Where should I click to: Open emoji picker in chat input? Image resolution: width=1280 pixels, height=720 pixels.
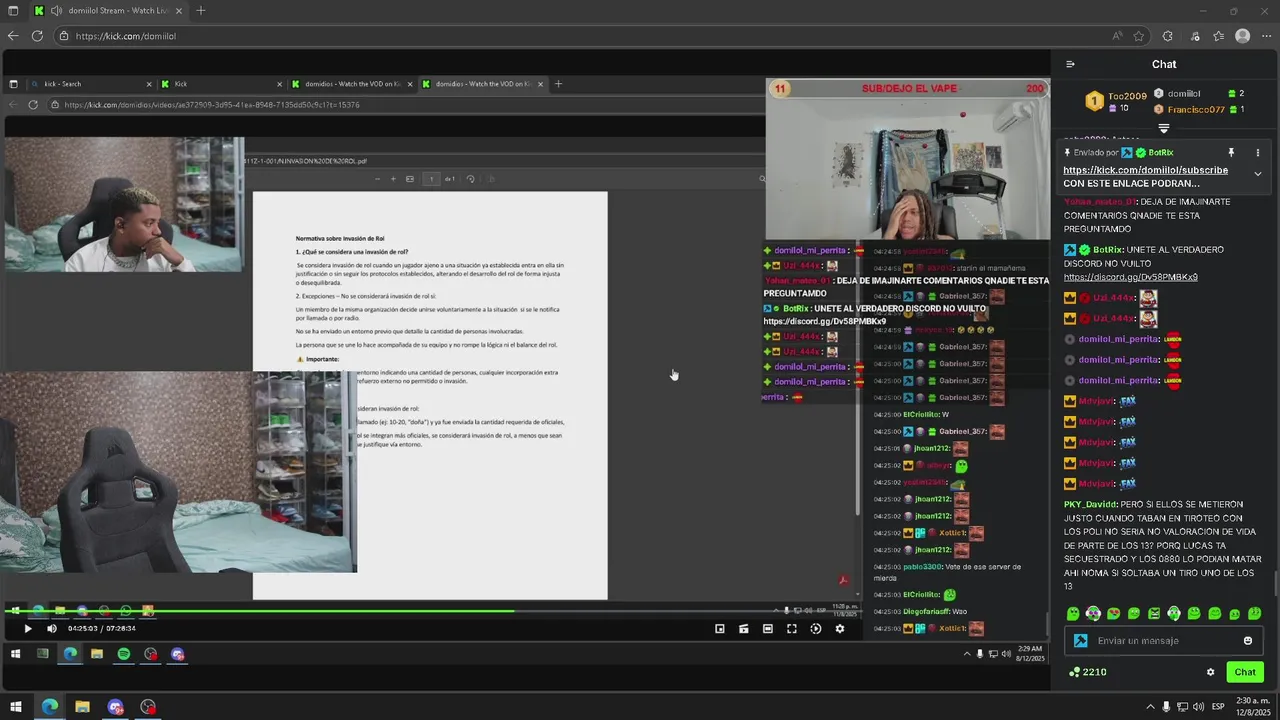1248,641
